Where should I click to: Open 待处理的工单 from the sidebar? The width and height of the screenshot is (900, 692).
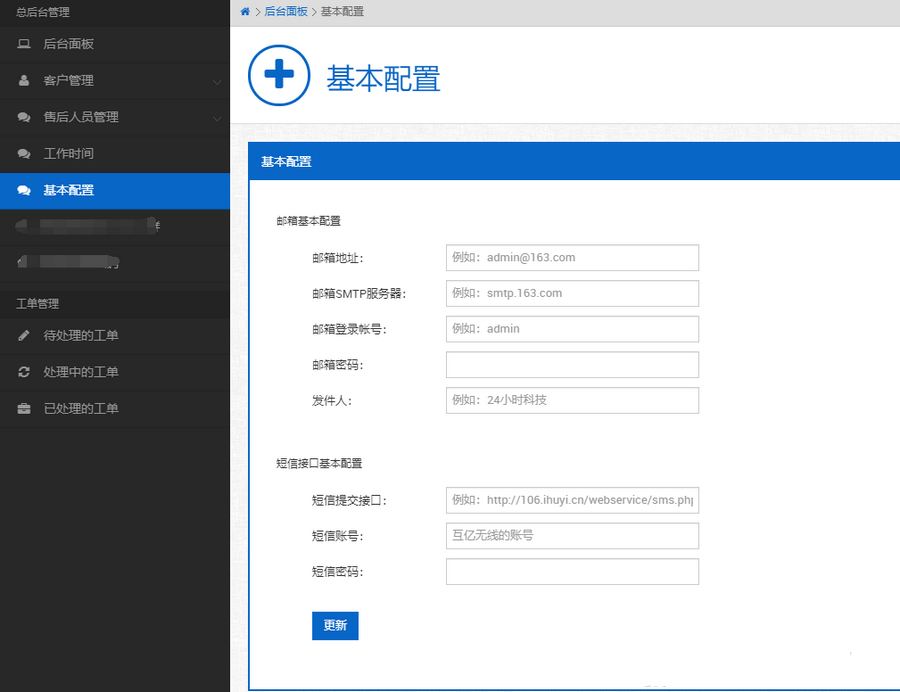click(x=80, y=335)
